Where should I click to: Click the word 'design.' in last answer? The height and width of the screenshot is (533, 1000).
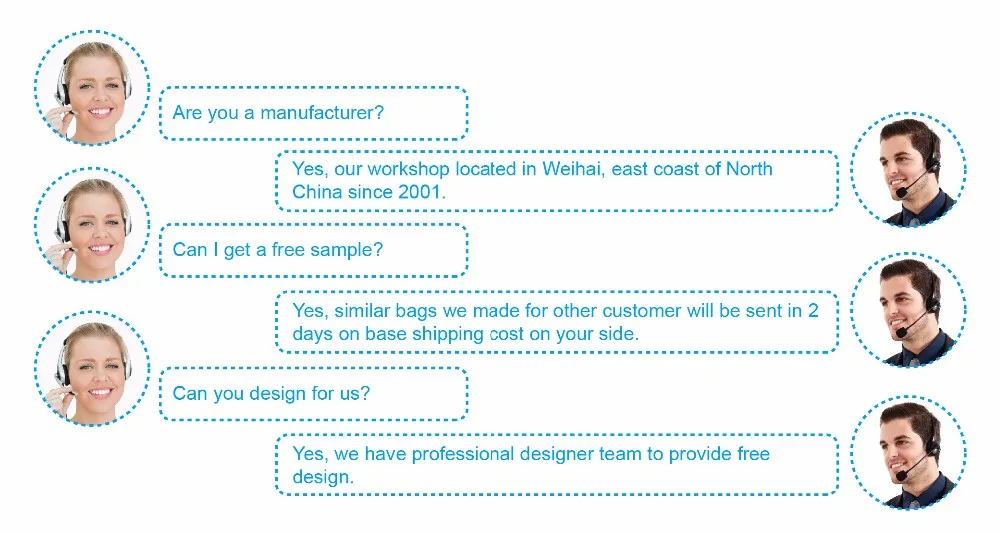(x=323, y=476)
